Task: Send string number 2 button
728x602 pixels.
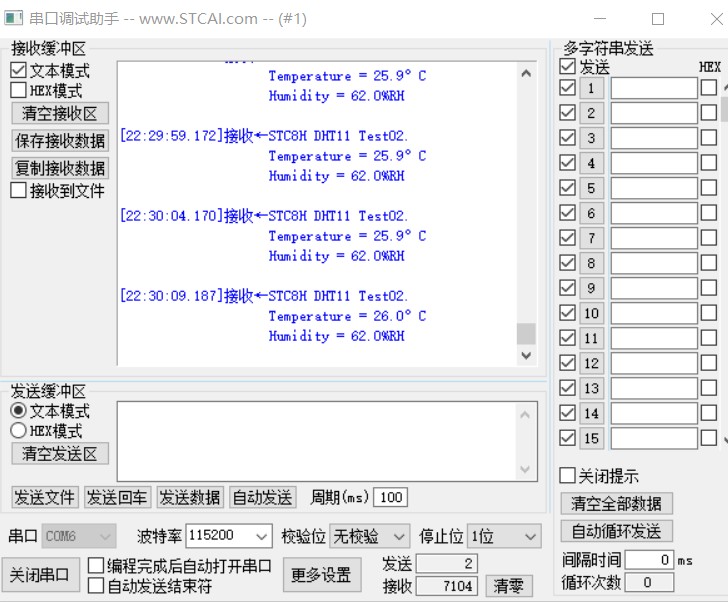Action: point(592,113)
